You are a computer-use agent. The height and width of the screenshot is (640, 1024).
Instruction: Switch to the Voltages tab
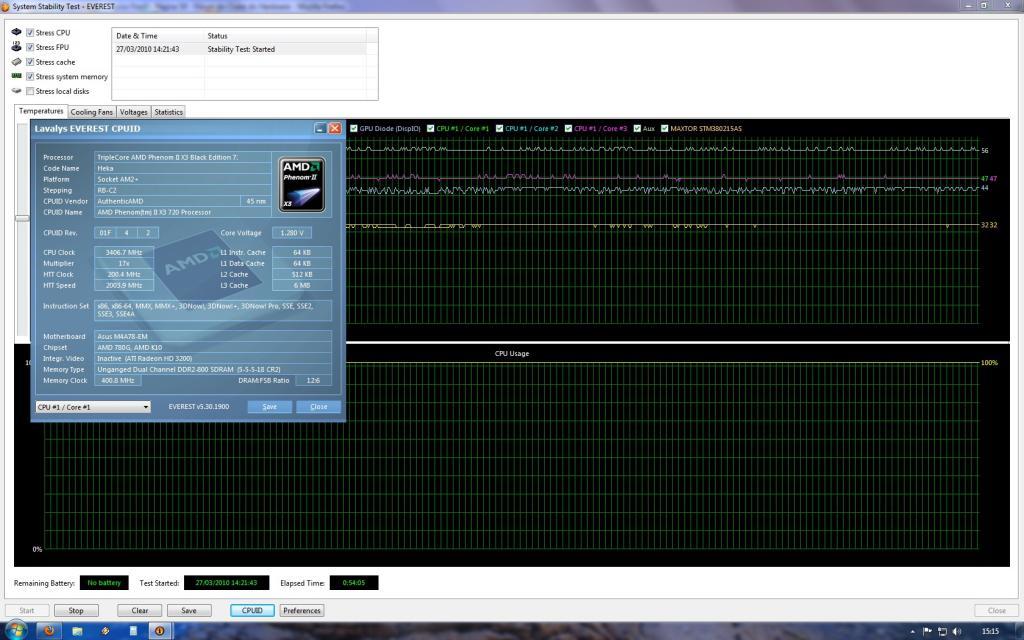(133, 112)
